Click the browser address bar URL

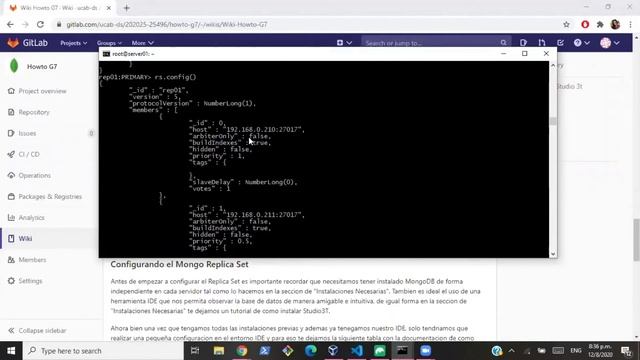[167, 24]
